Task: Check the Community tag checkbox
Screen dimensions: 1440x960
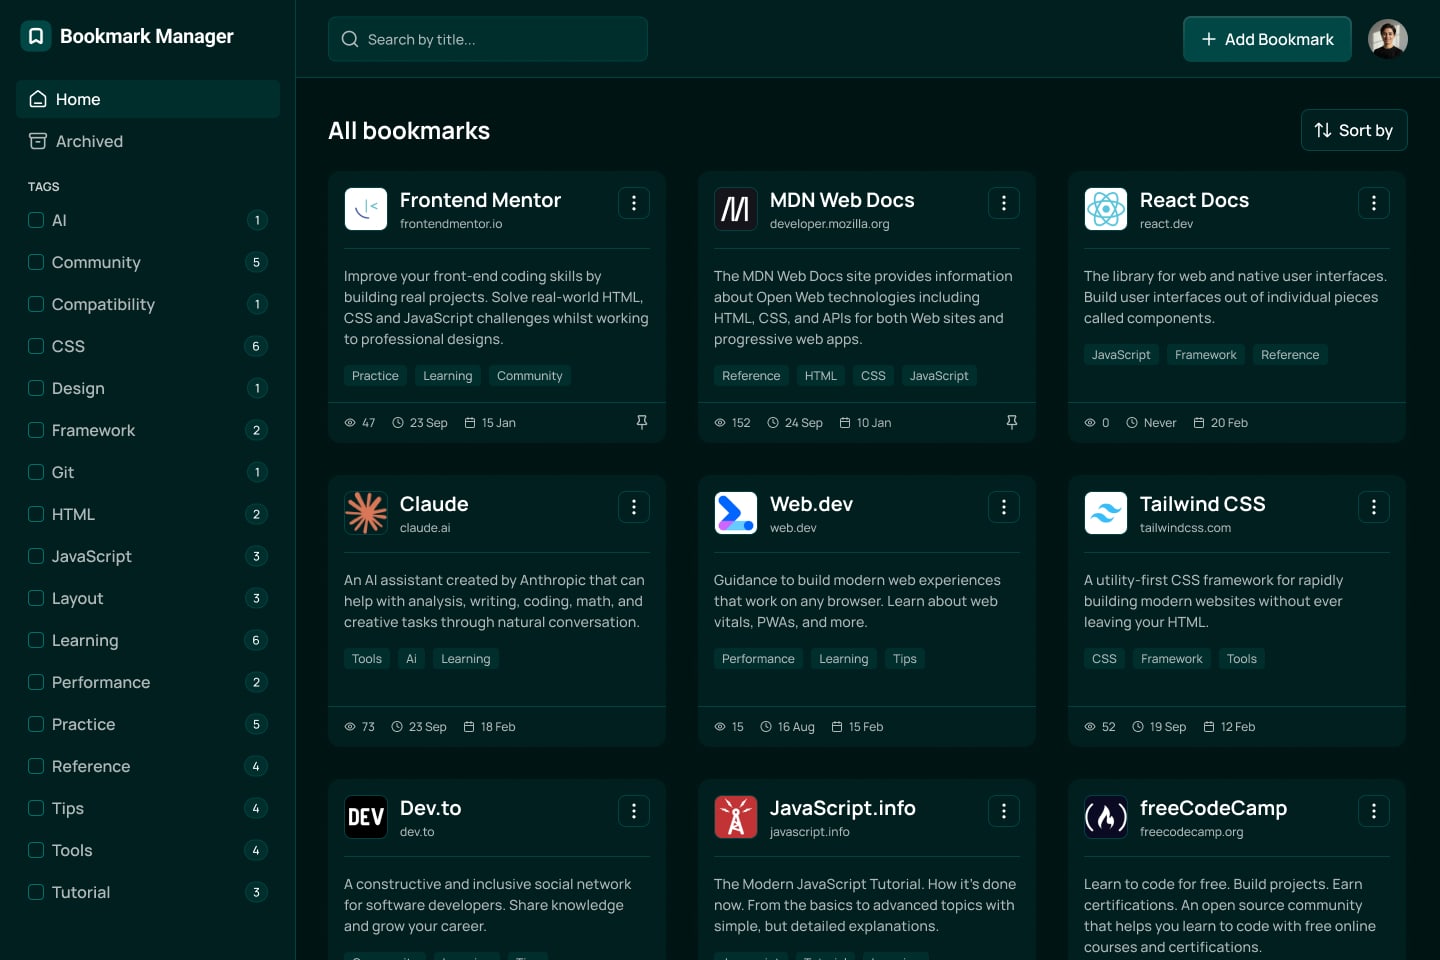Action: pyautogui.click(x=36, y=262)
